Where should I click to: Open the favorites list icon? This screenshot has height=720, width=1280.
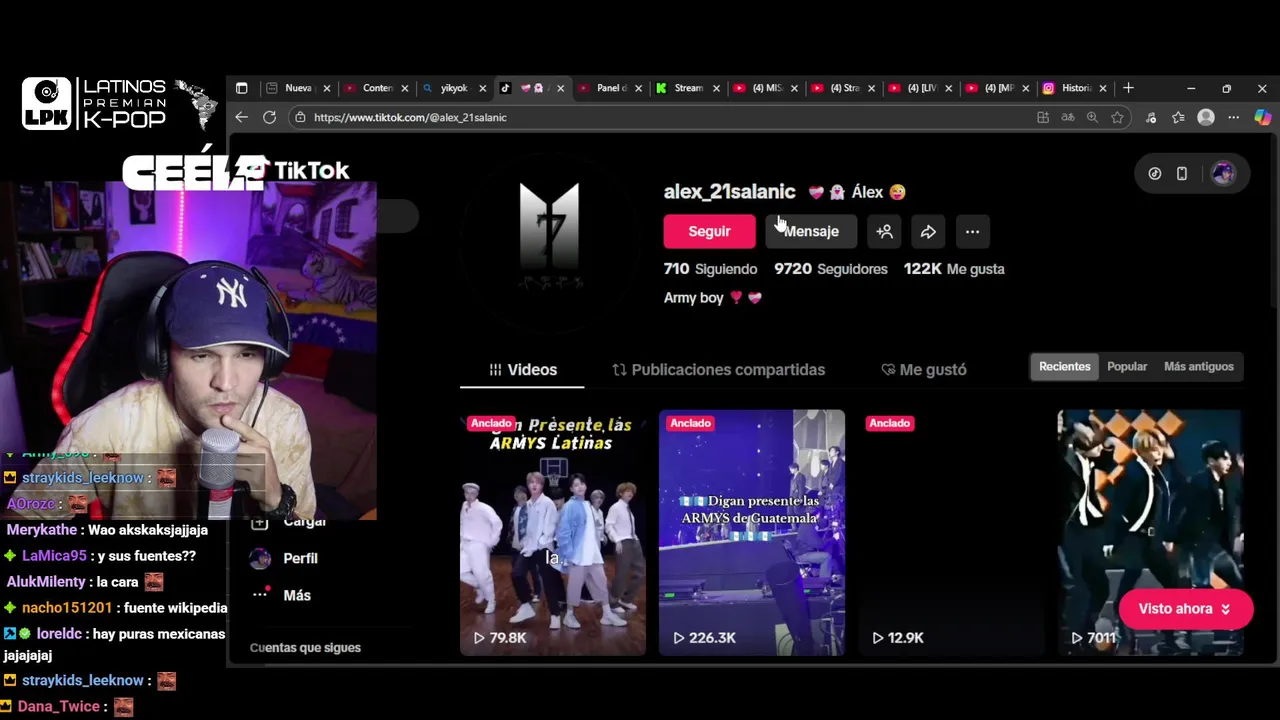1178,117
